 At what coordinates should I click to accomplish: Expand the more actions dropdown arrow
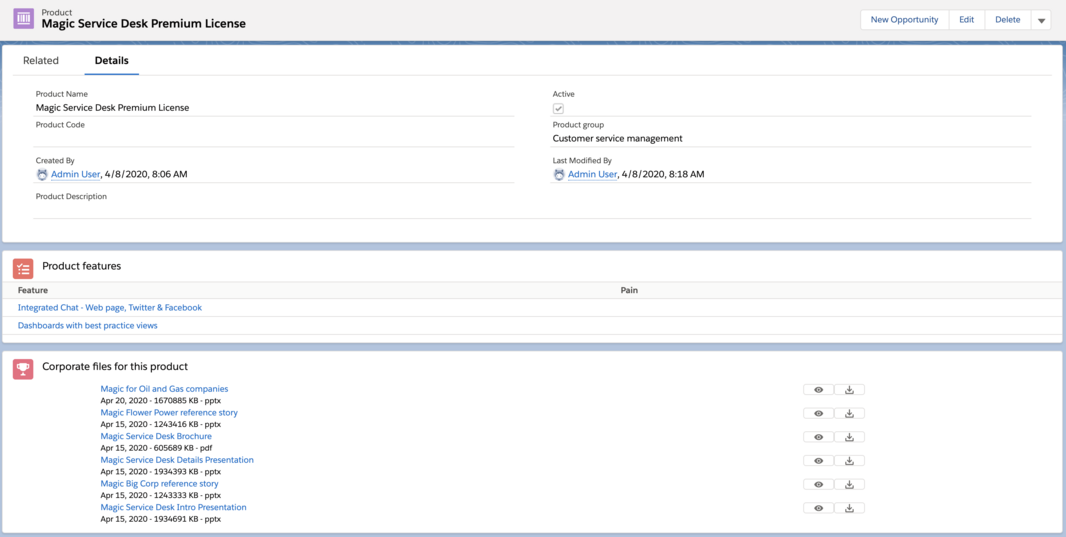point(1041,20)
